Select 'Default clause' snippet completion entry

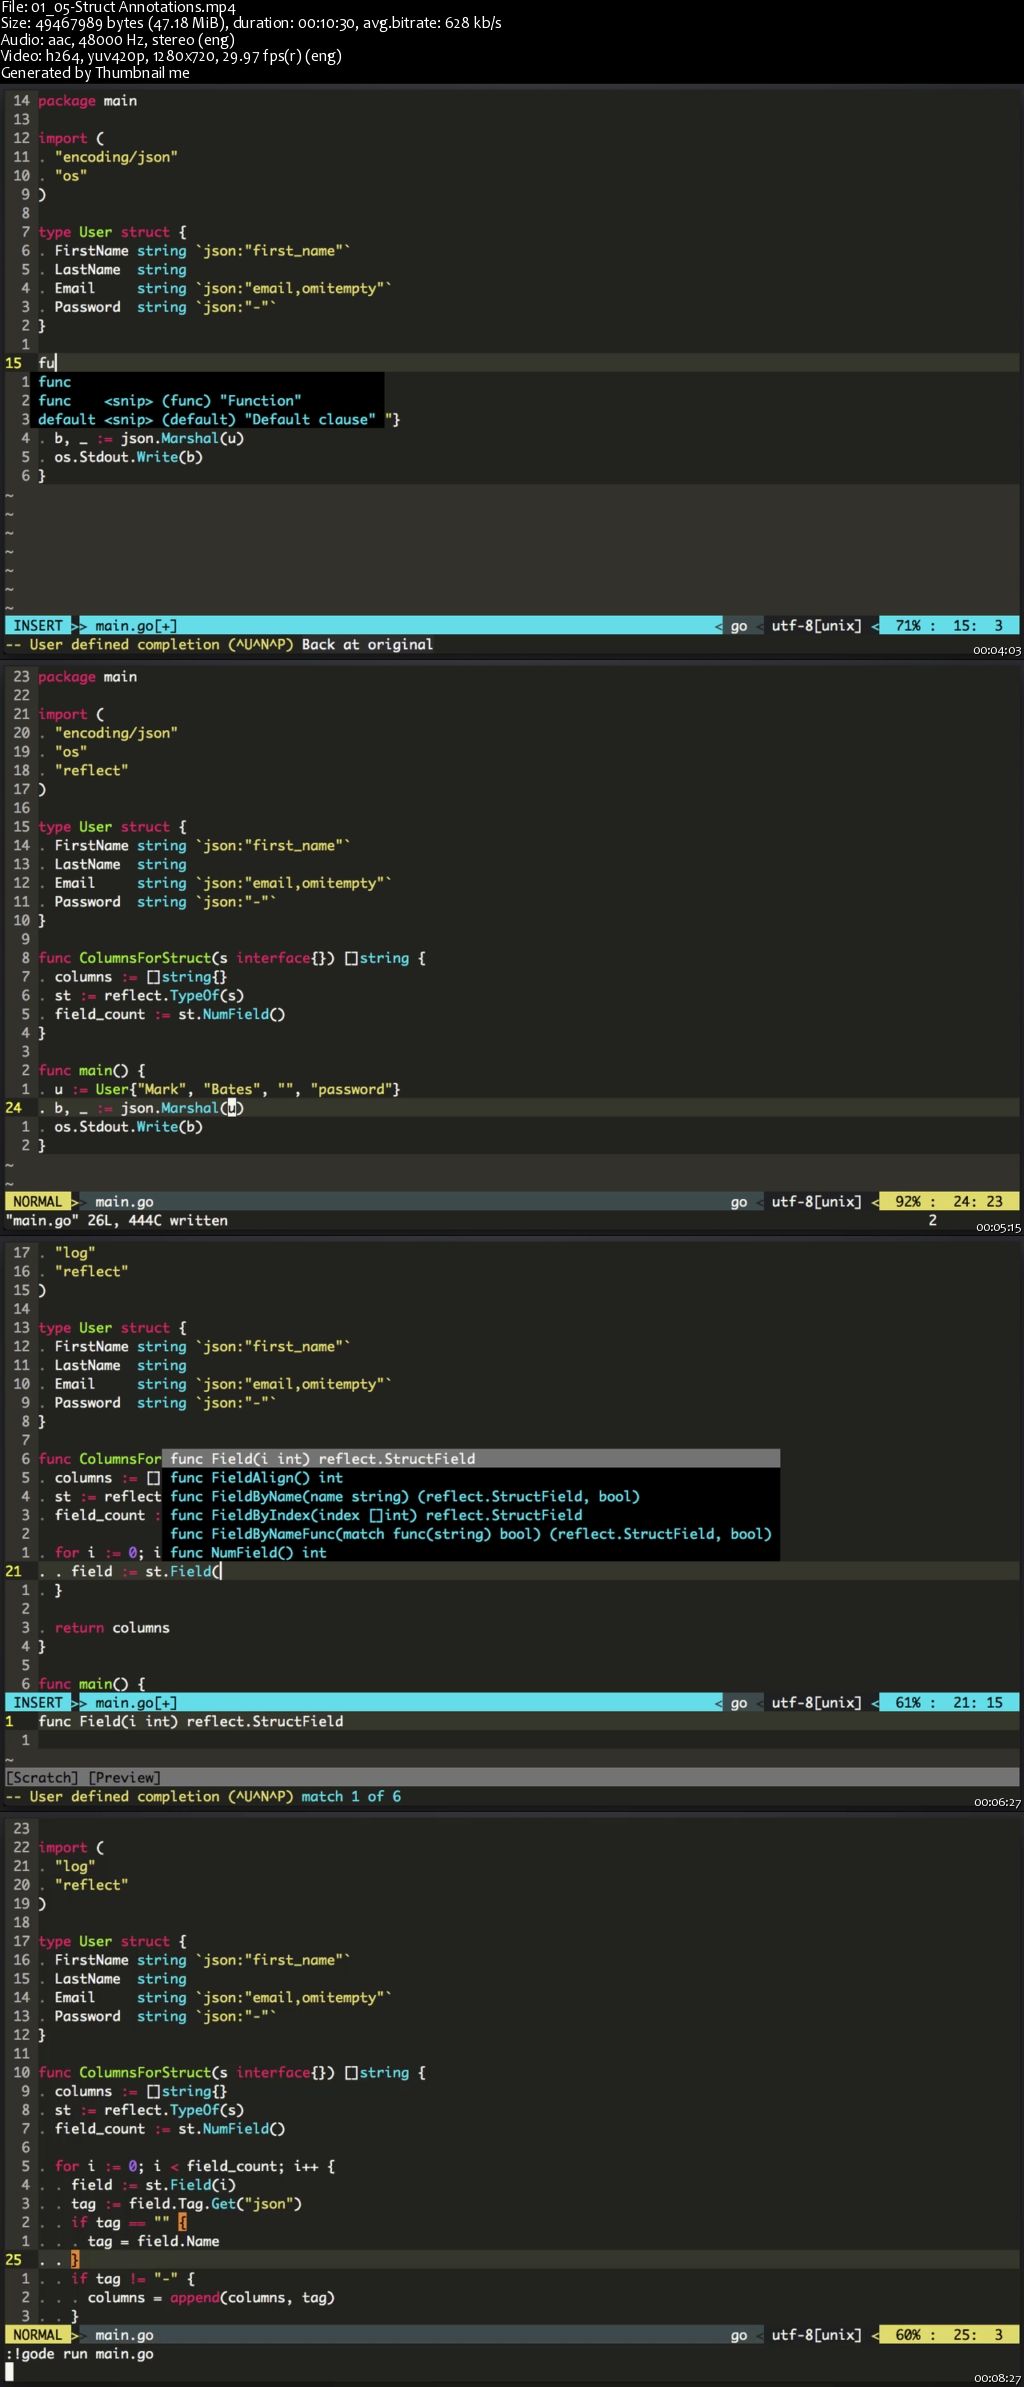209,419
